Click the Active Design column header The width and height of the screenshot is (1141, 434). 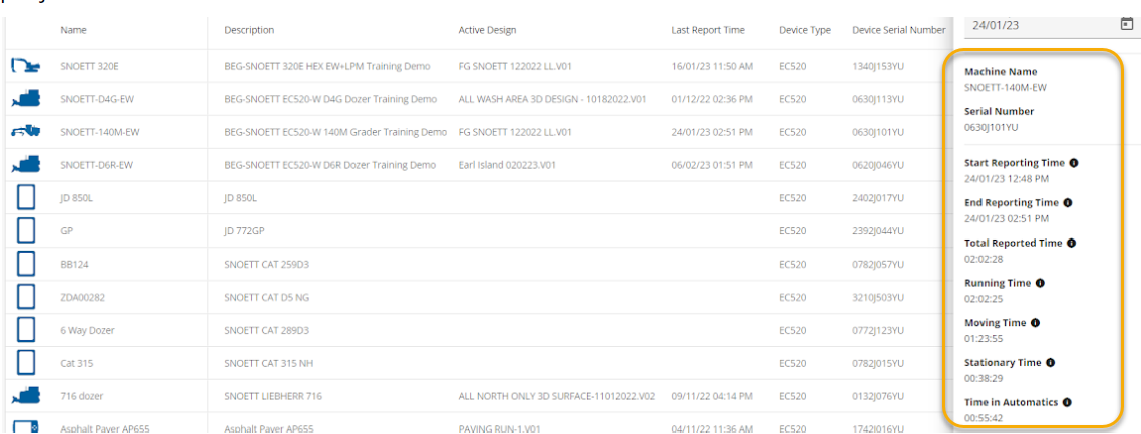(487, 30)
